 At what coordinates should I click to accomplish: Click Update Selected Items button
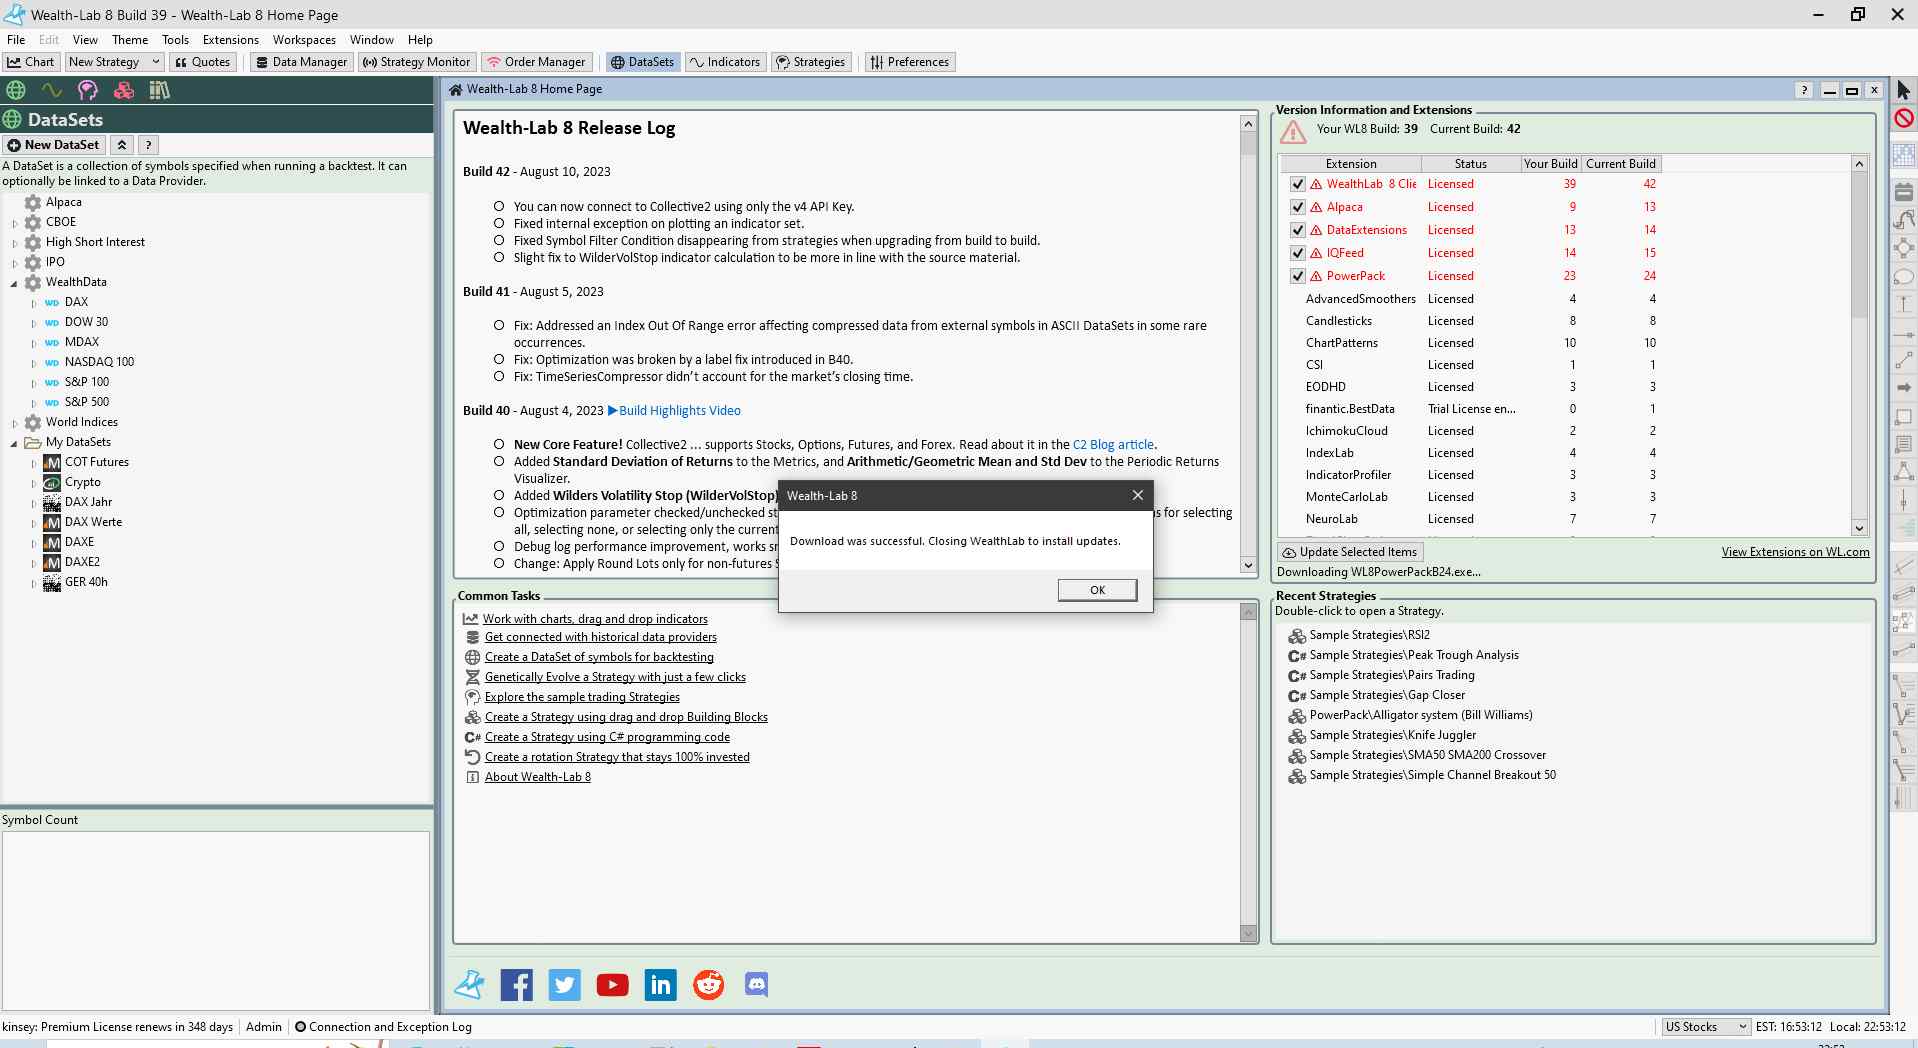[x=1350, y=552]
